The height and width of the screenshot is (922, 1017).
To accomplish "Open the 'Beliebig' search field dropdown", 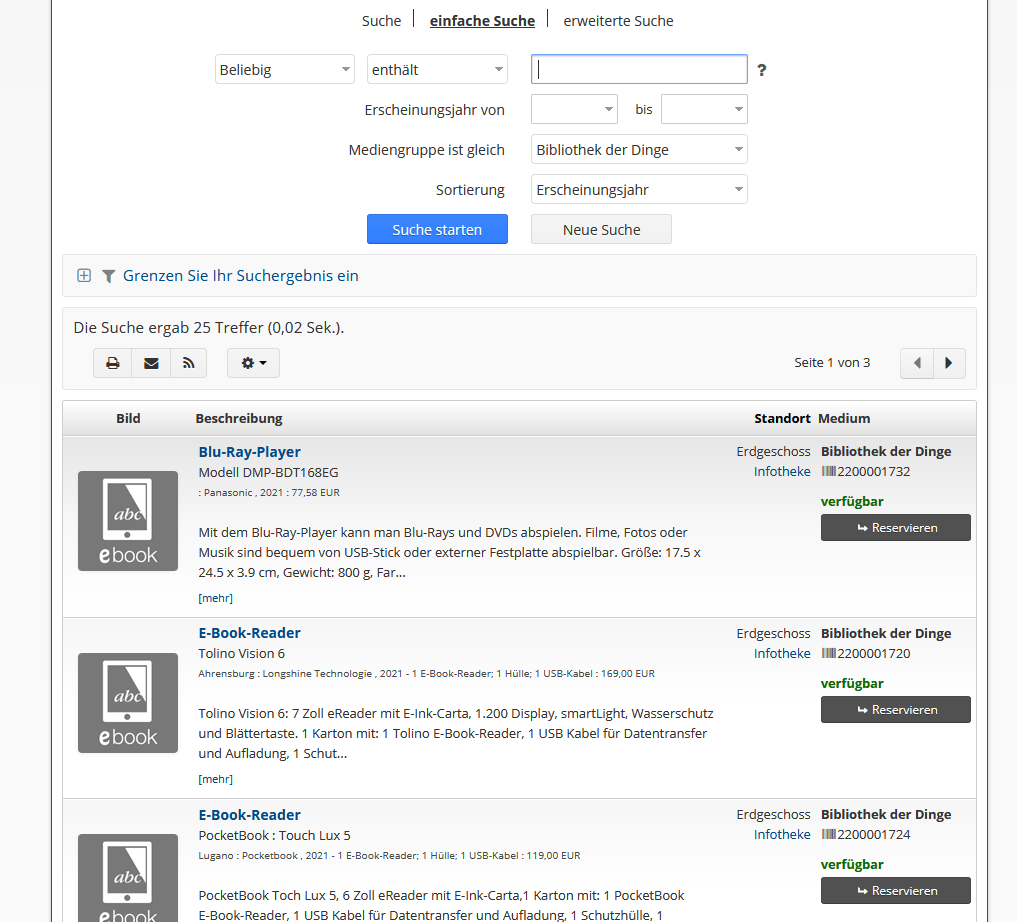I will click(x=285, y=70).
